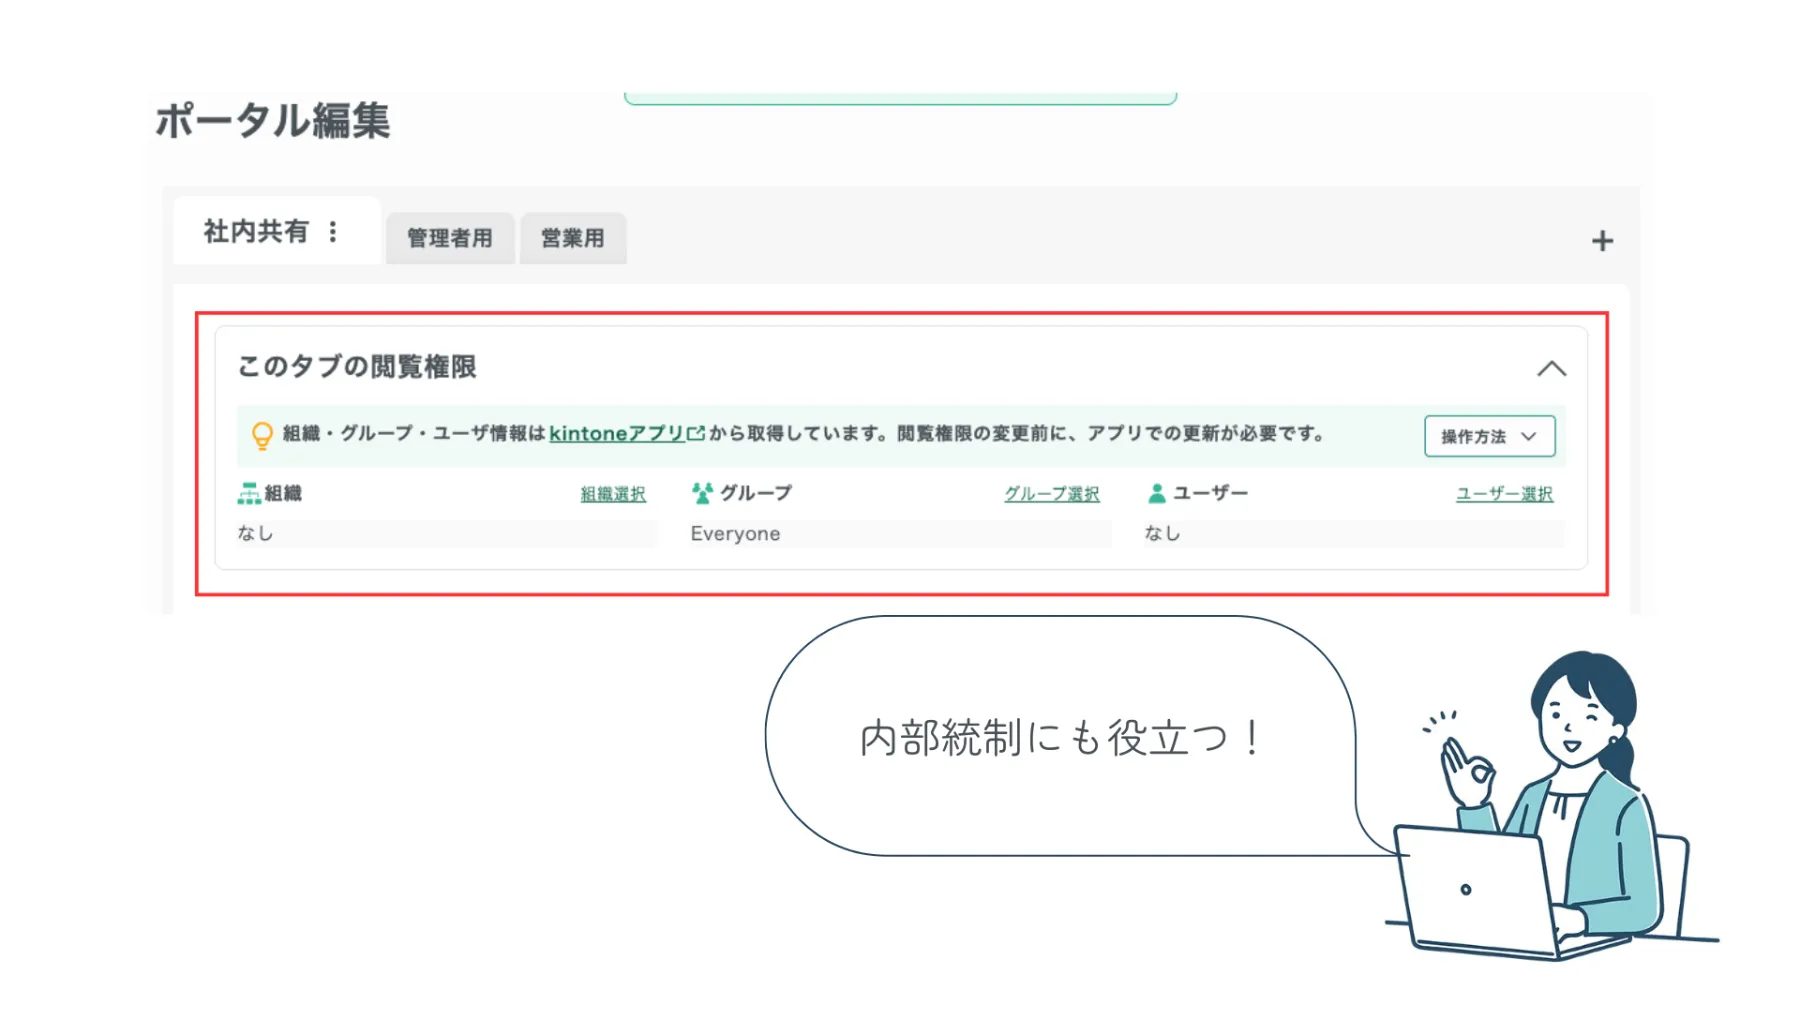1800x1012 pixels.
Task: Click the lightbulb hint icon
Action: [262, 435]
